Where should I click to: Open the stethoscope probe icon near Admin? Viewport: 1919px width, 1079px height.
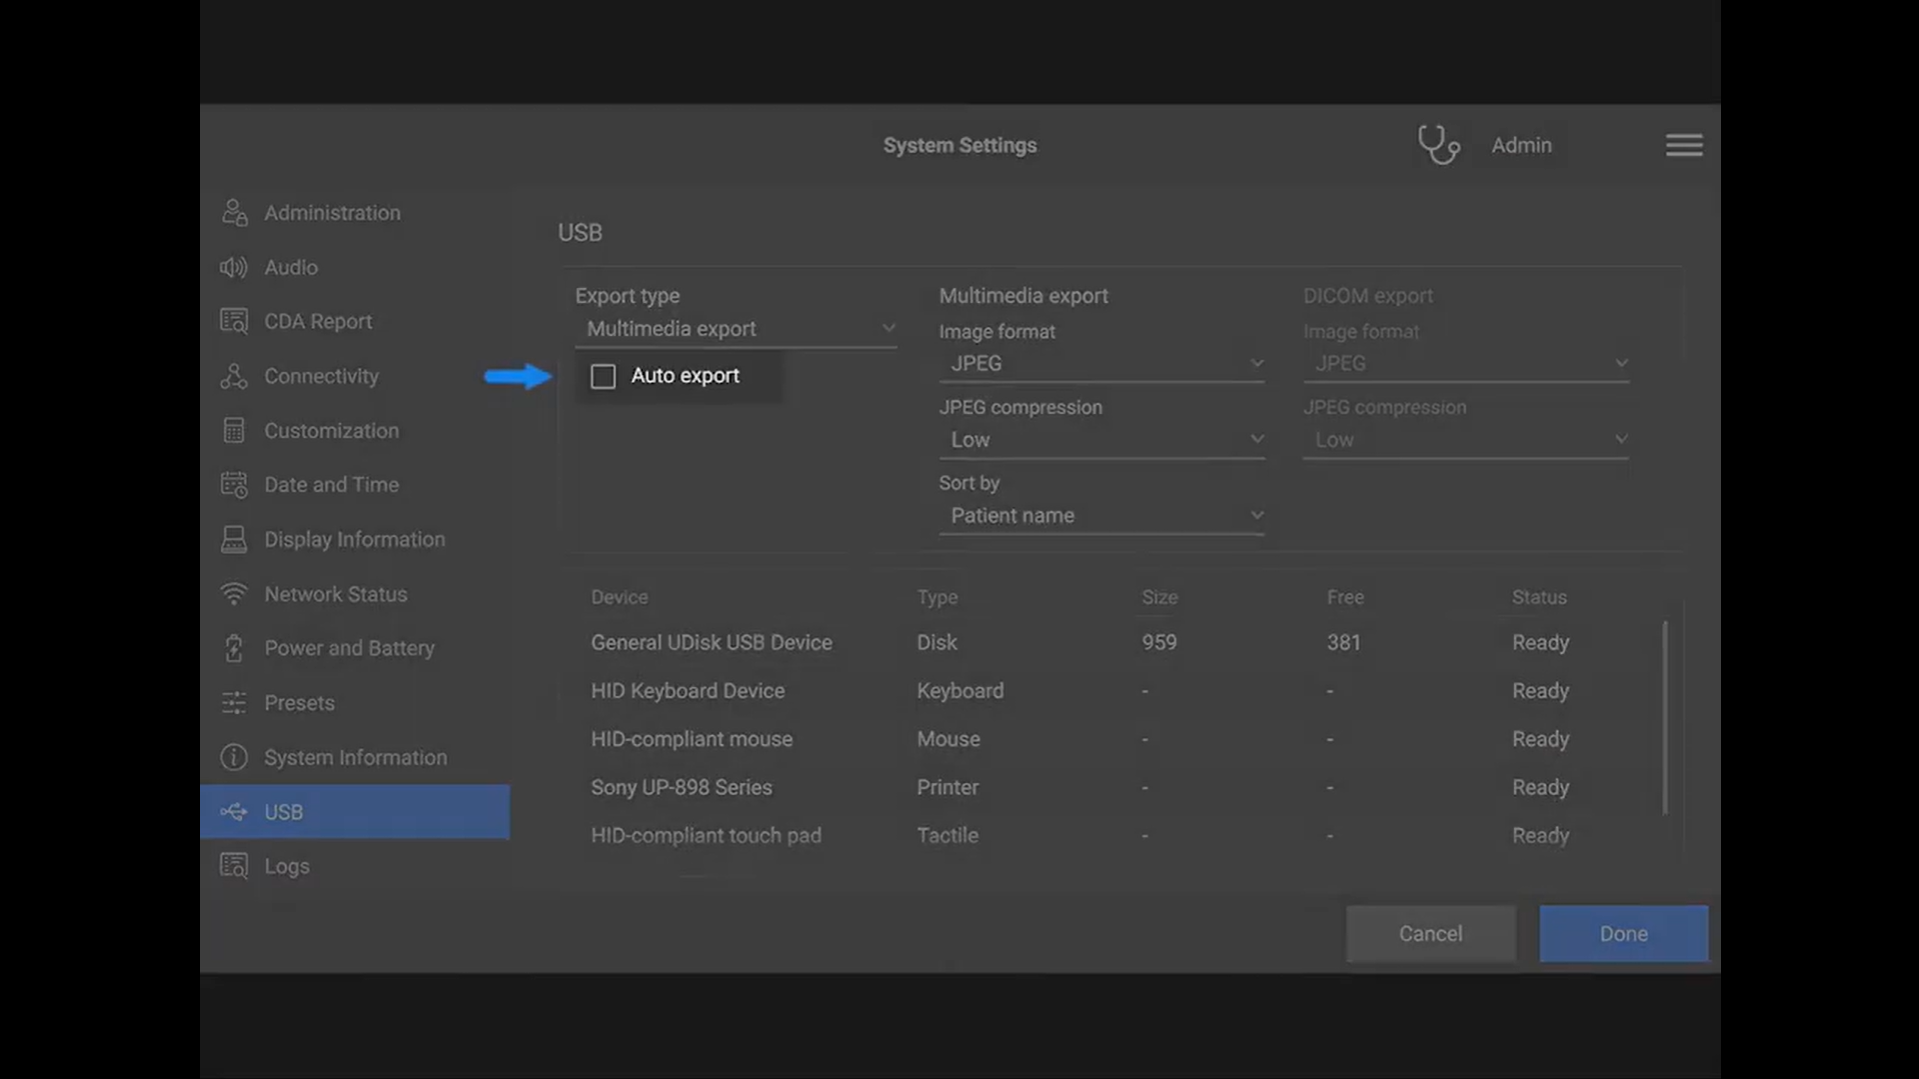click(x=1438, y=144)
